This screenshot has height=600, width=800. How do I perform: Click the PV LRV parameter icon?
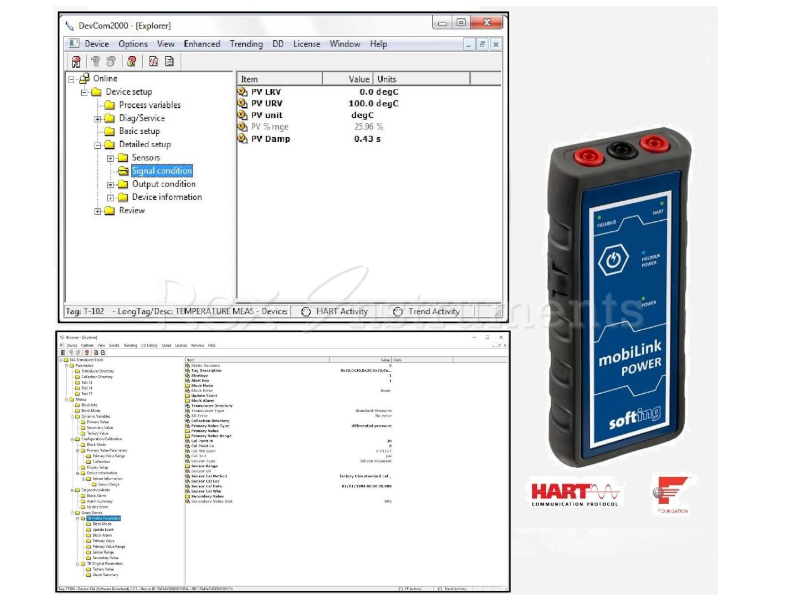242,92
